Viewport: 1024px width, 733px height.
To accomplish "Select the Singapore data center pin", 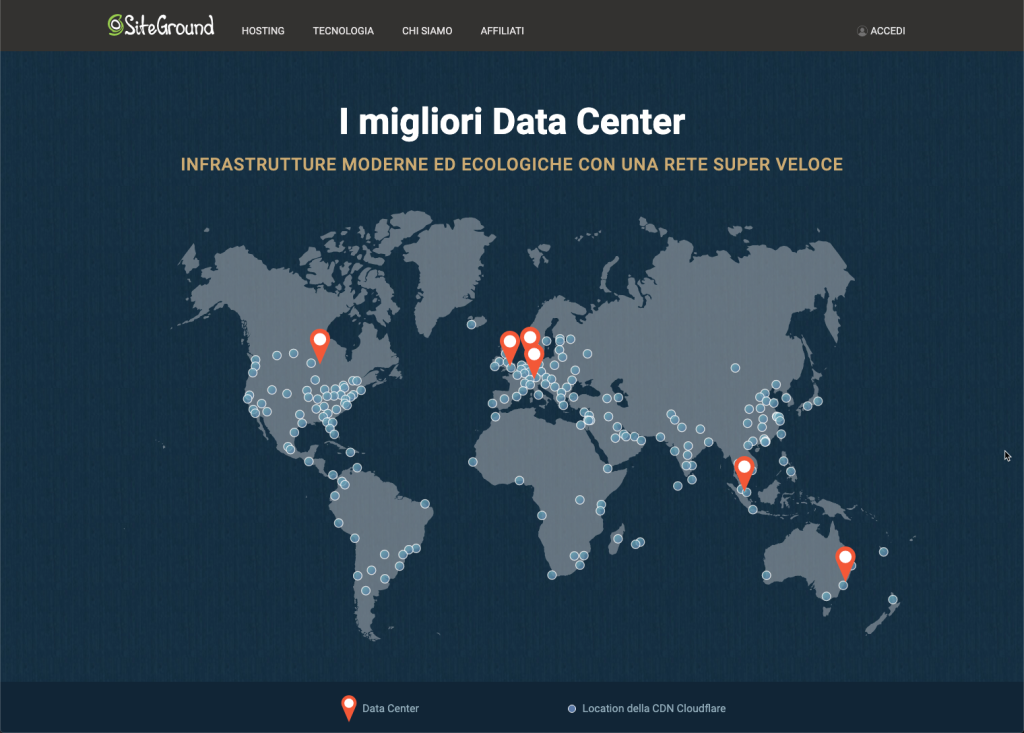I will coord(744,472).
